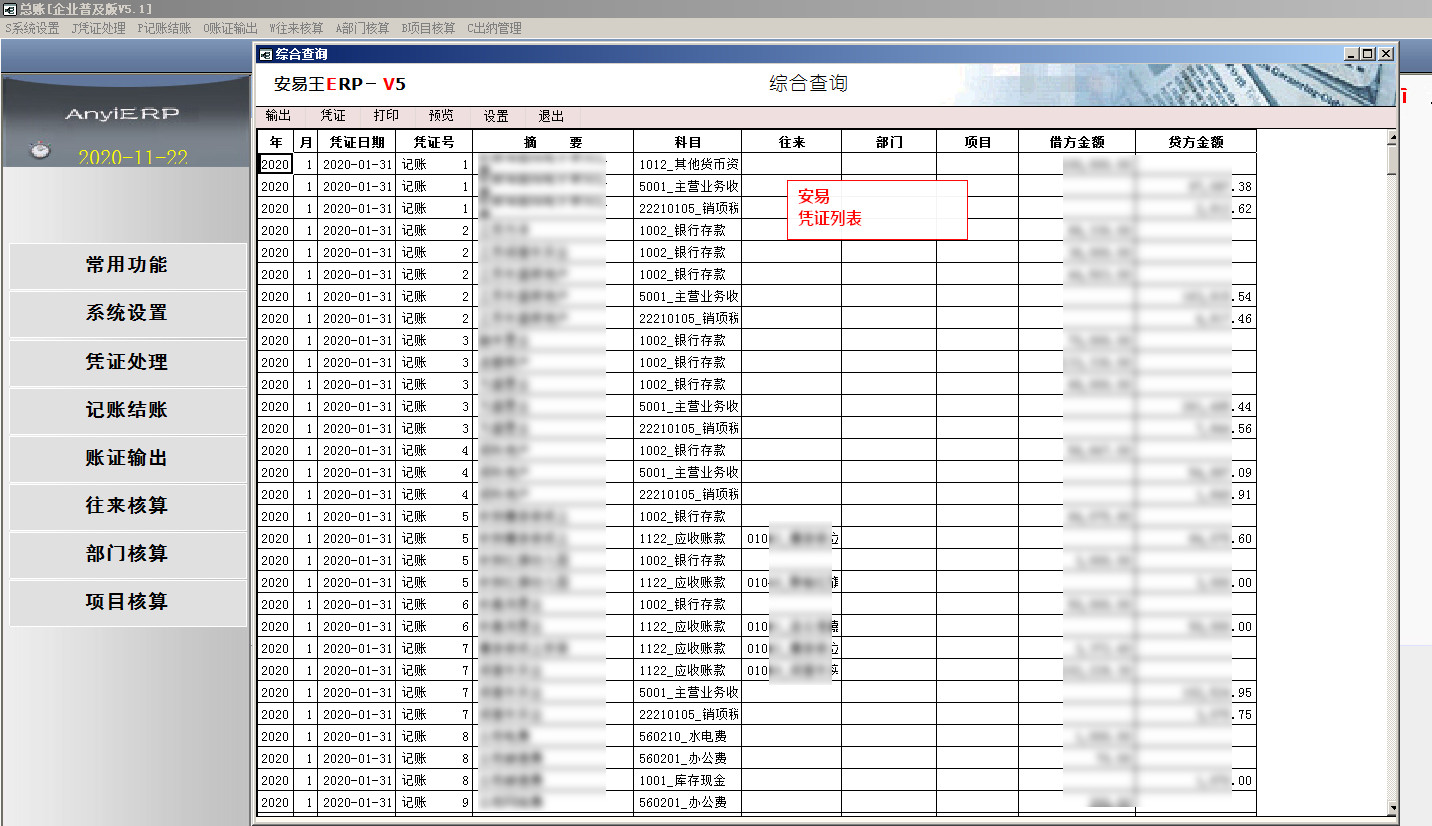Open the C出纳管理 menu
The image size is (1432, 826).
pyautogui.click(x=494, y=28)
